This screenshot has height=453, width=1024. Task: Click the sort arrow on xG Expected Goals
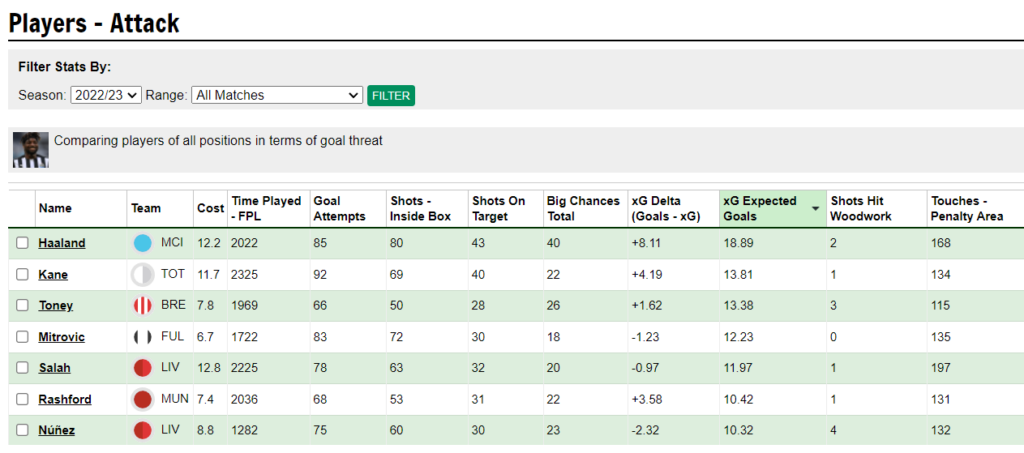815,209
